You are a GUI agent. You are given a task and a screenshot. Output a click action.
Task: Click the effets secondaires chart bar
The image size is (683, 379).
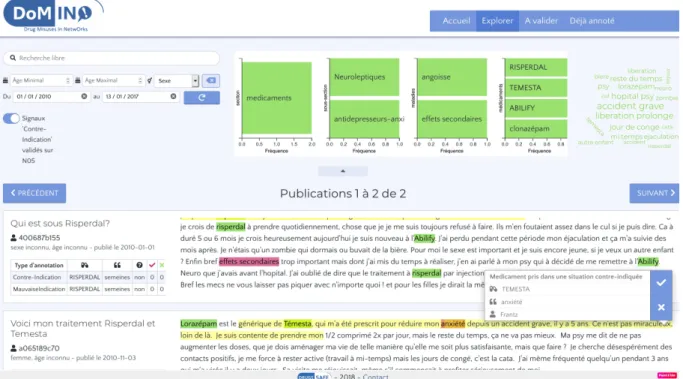tap(452, 119)
